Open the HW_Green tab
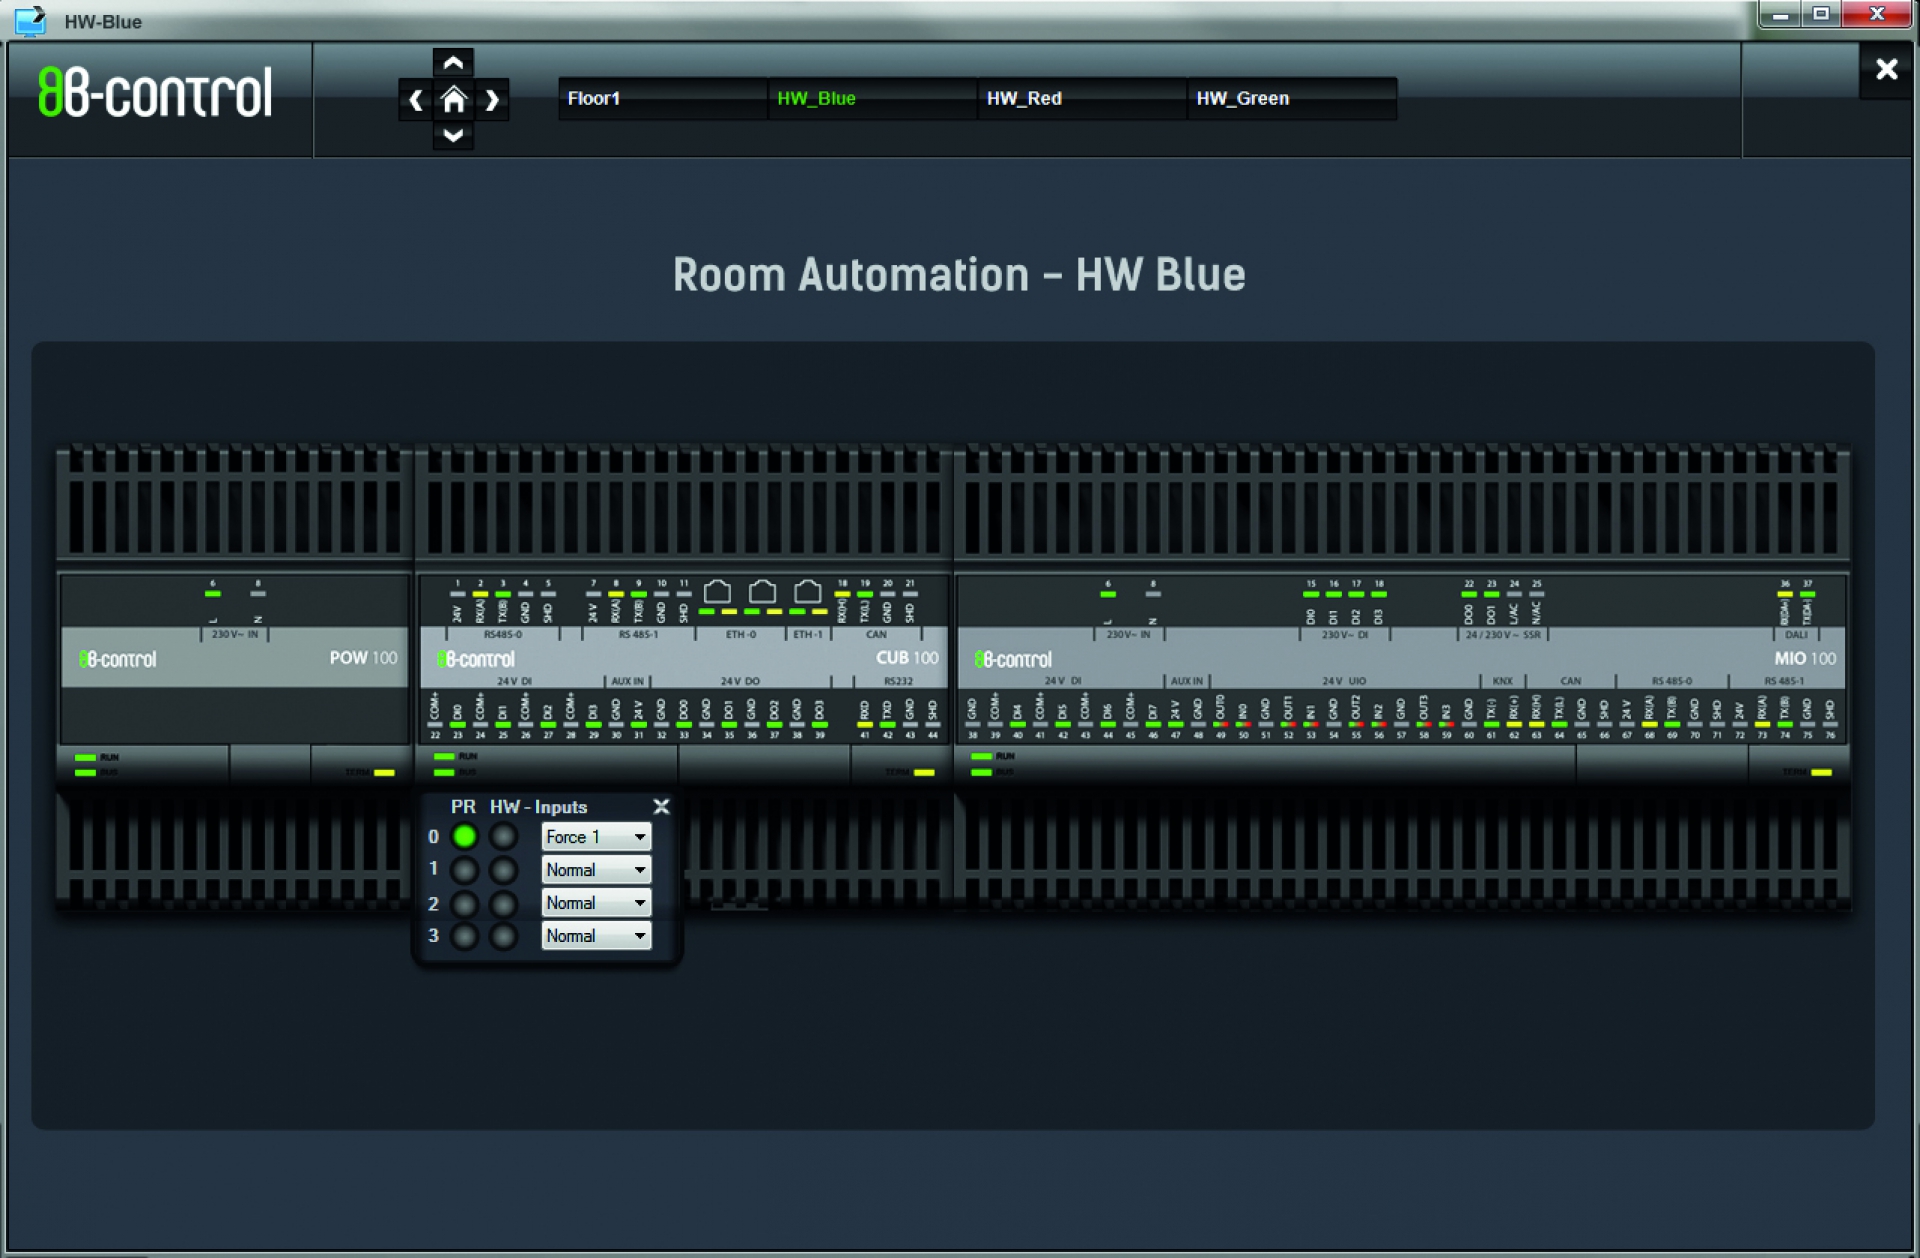This screenshot has width=1920, height=1258. (1242, 98)
